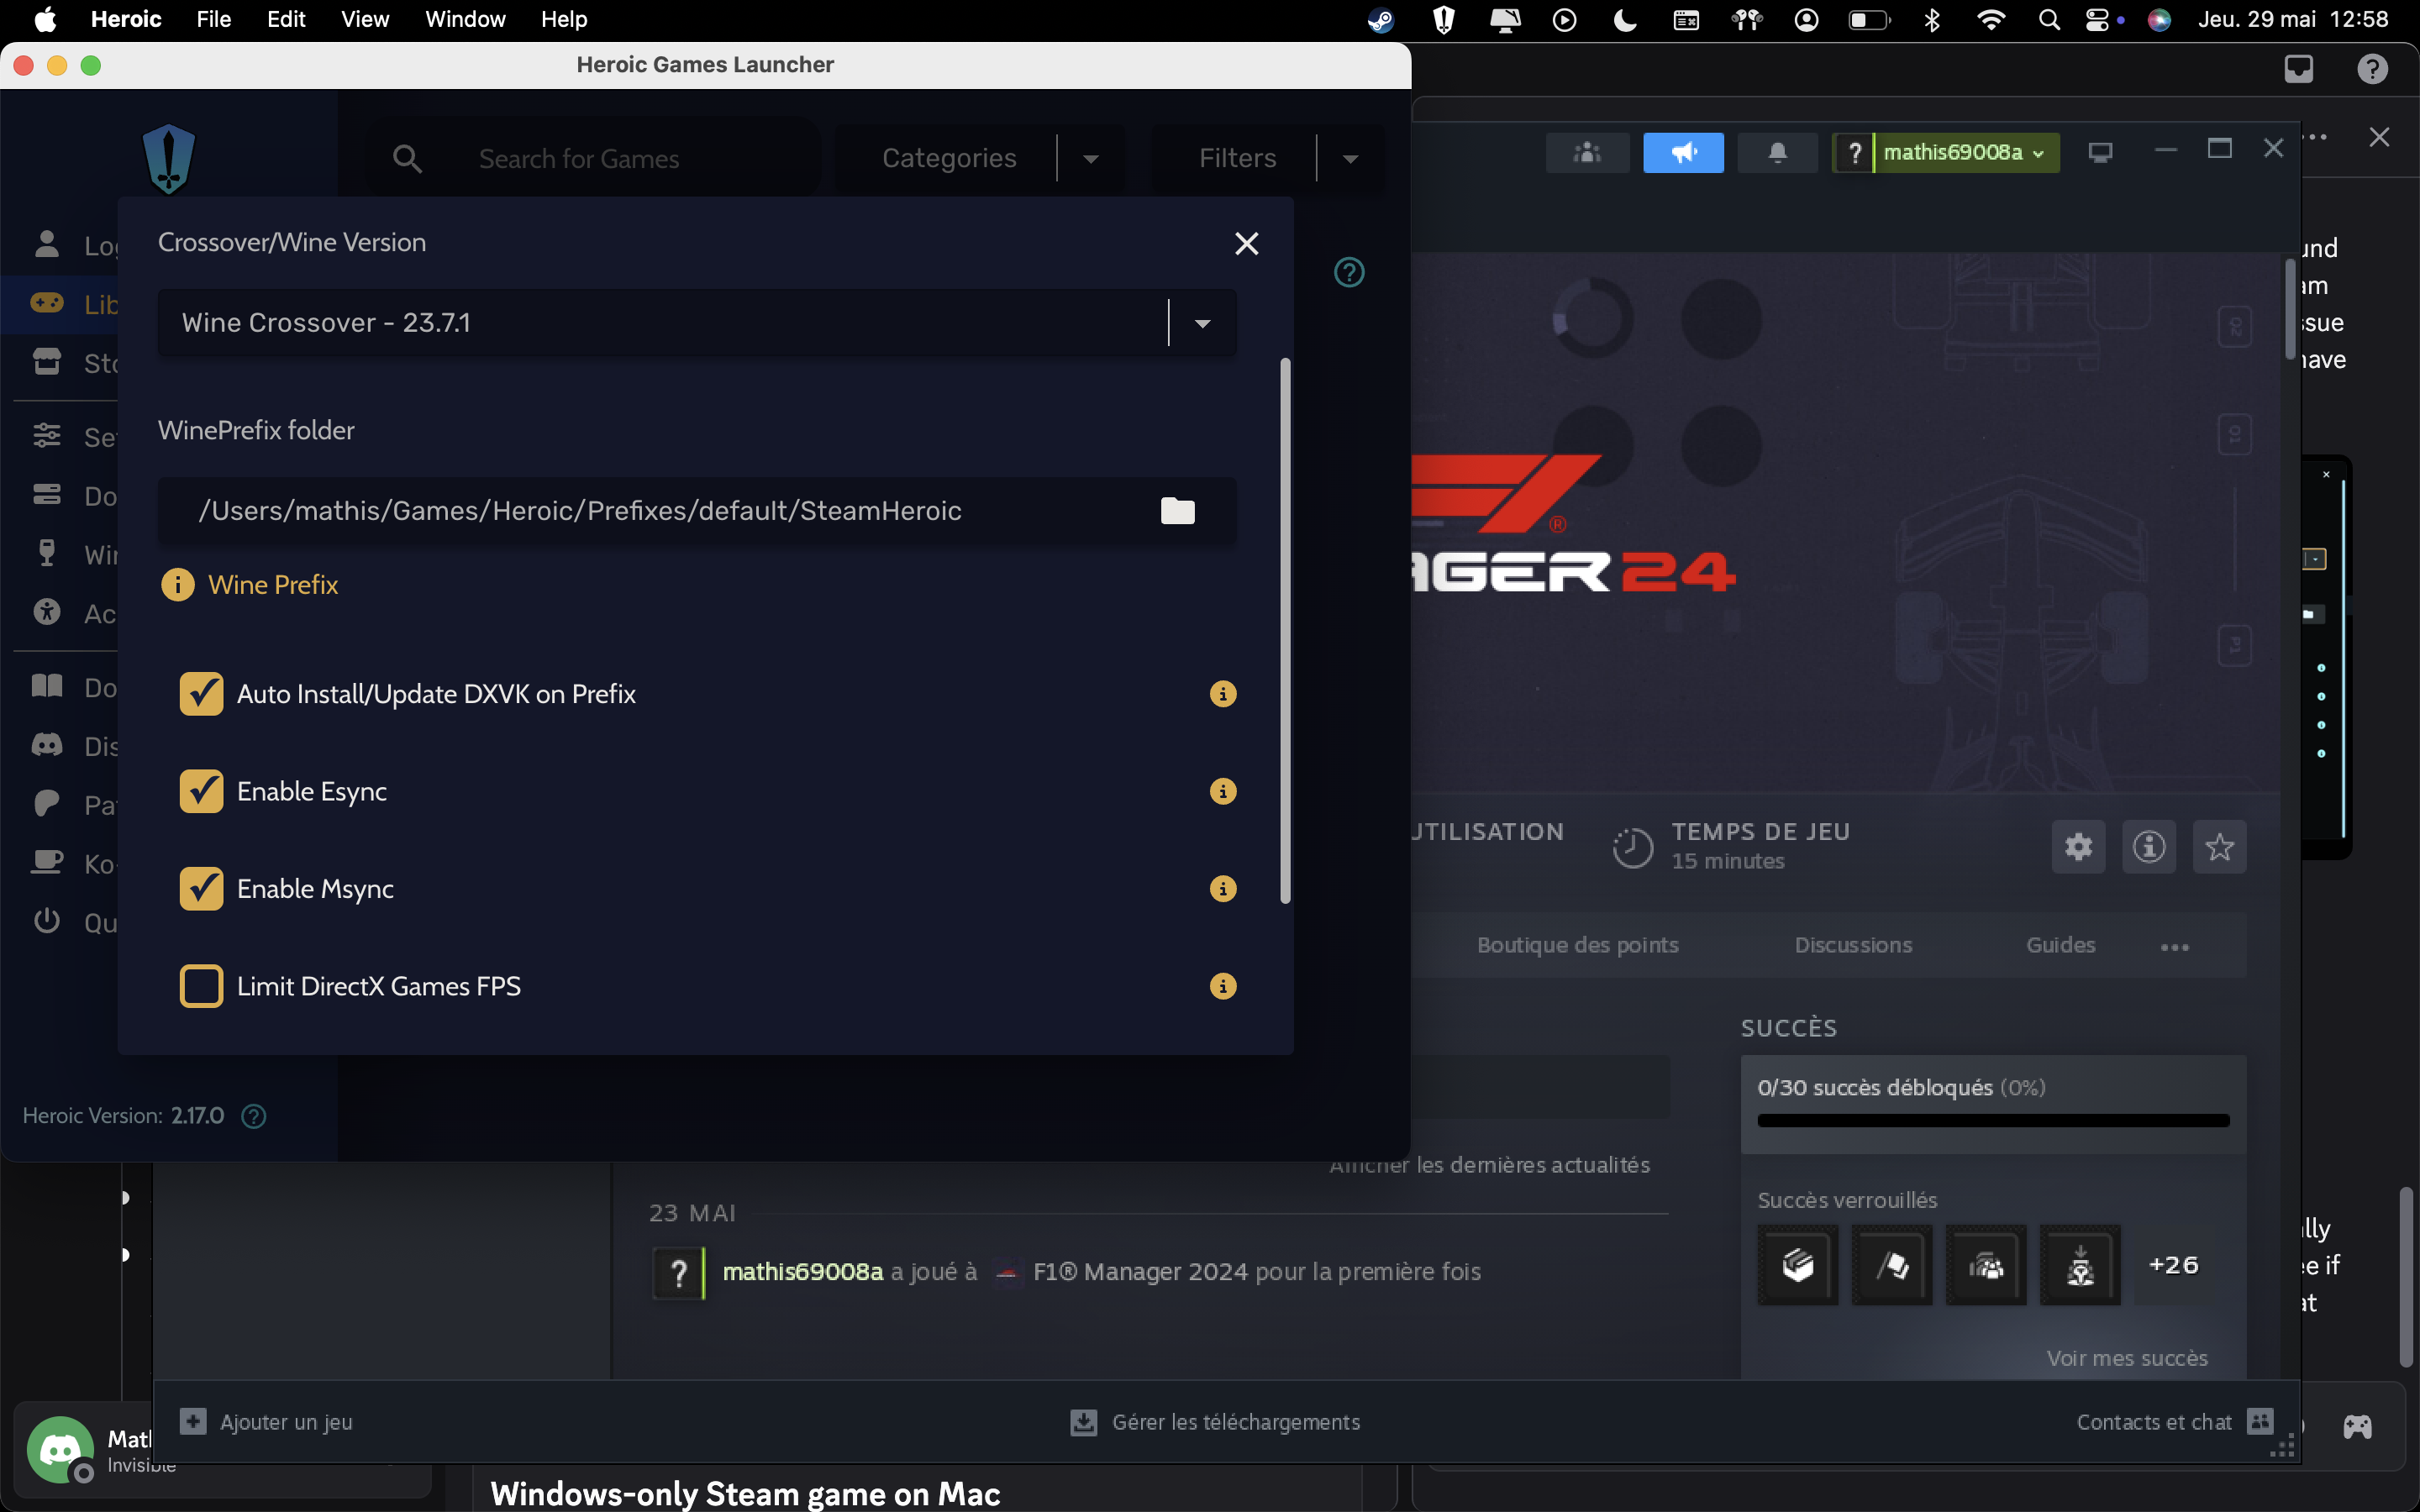Disable the Enable Msync checkbox
The image size is (2420, 1512).
pos(201,889)
